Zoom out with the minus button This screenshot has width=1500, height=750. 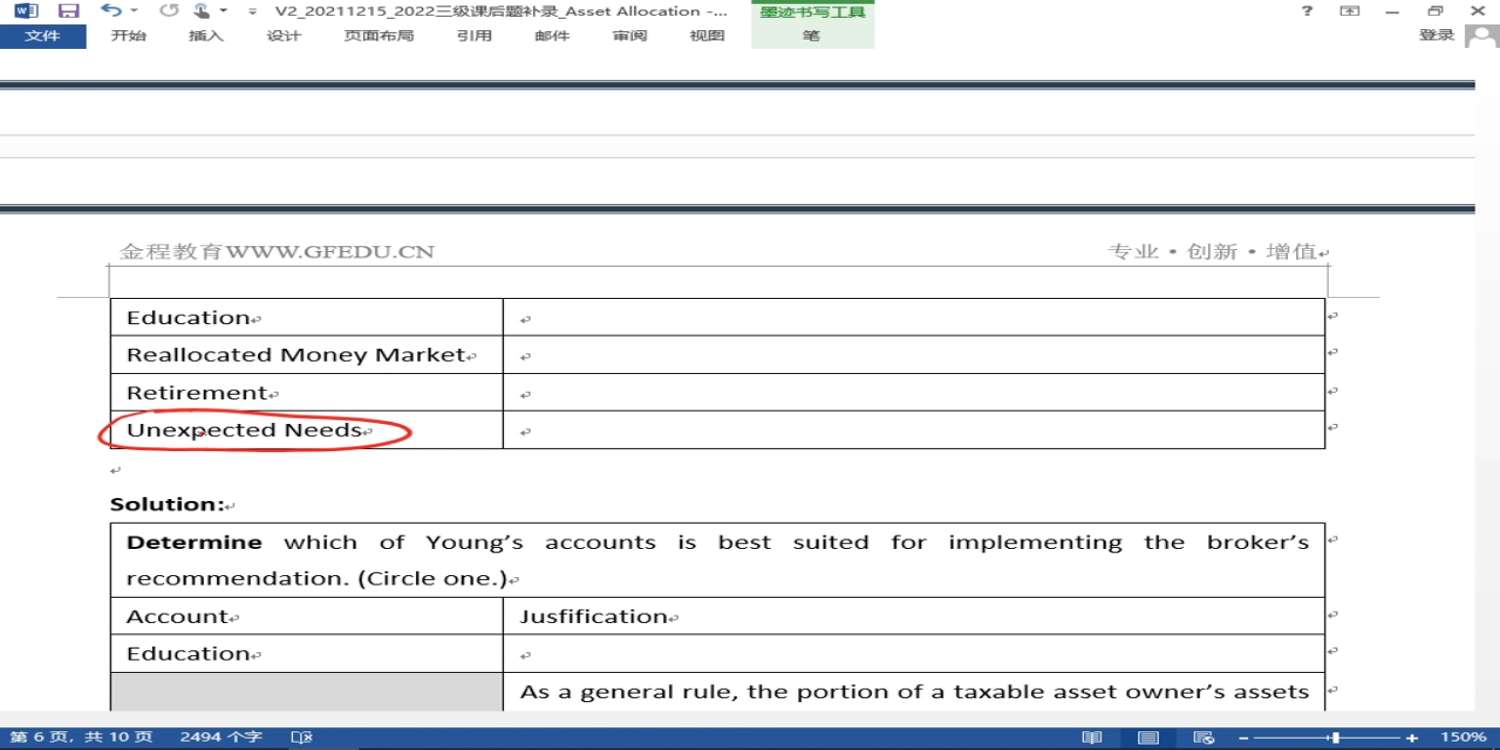coord(1244,738)
